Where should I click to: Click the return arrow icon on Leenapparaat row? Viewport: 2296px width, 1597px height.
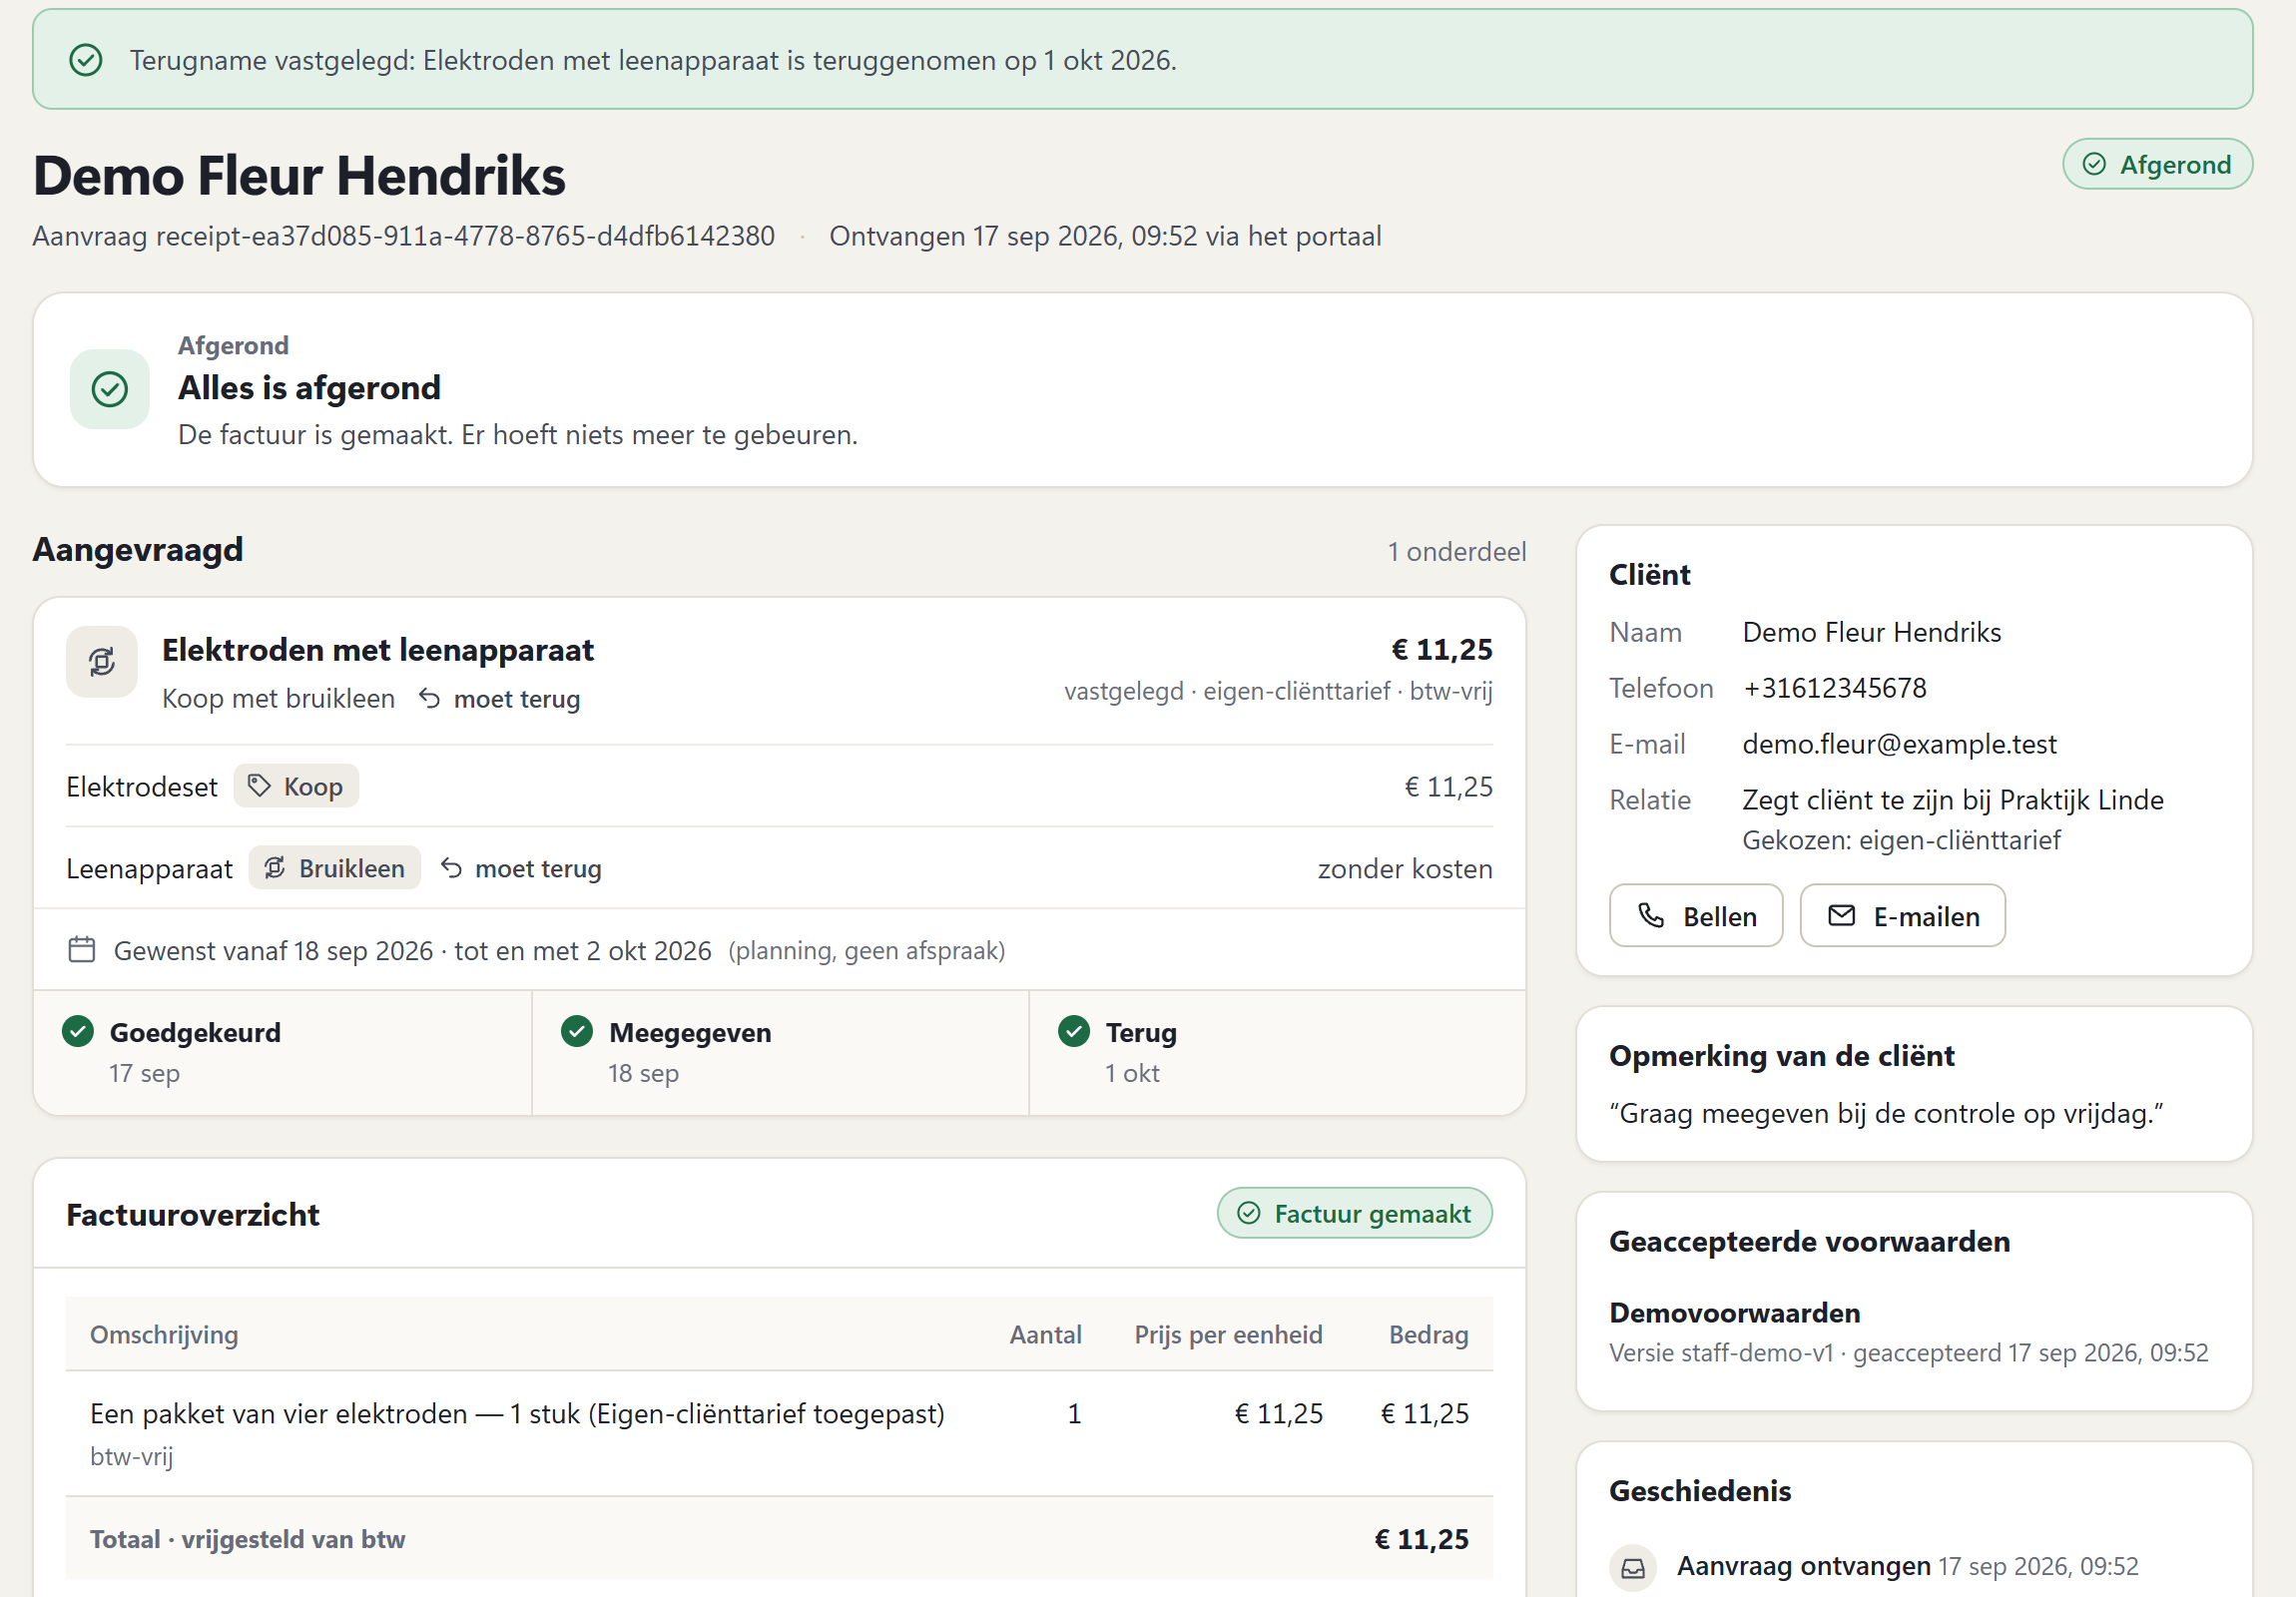point(452,868)
